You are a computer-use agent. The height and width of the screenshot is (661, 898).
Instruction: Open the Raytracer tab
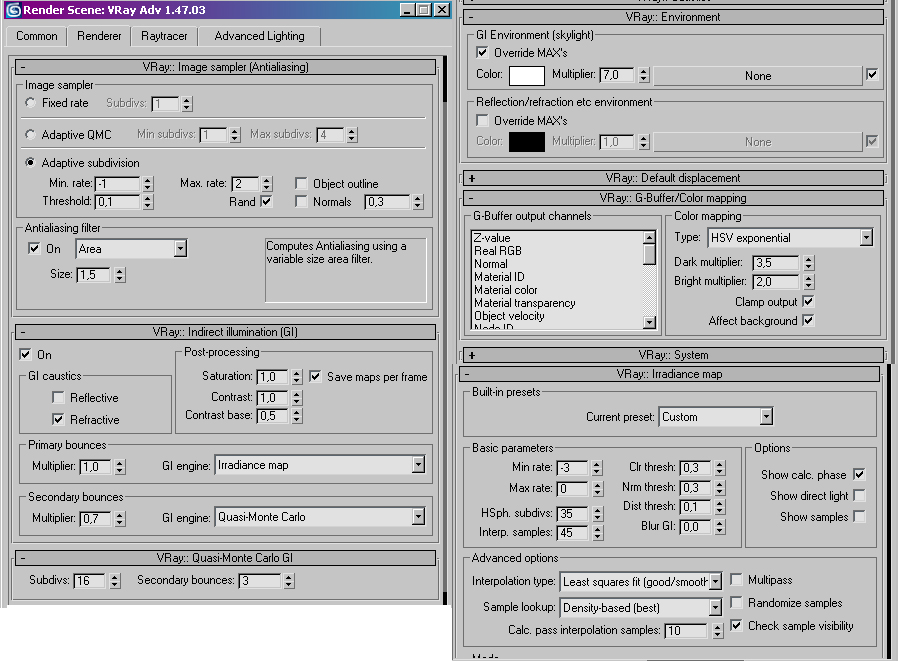tap(164, 36)
